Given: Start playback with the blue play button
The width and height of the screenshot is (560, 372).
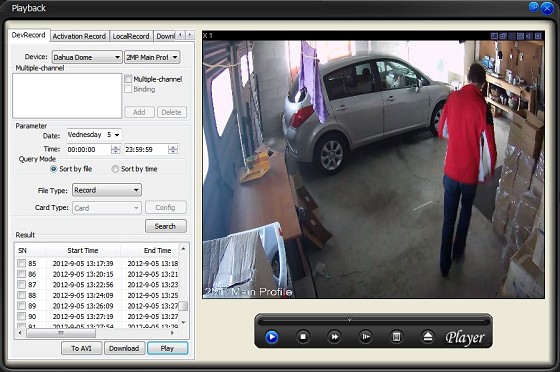Looking at the screenshot, I should coord(271,337).
